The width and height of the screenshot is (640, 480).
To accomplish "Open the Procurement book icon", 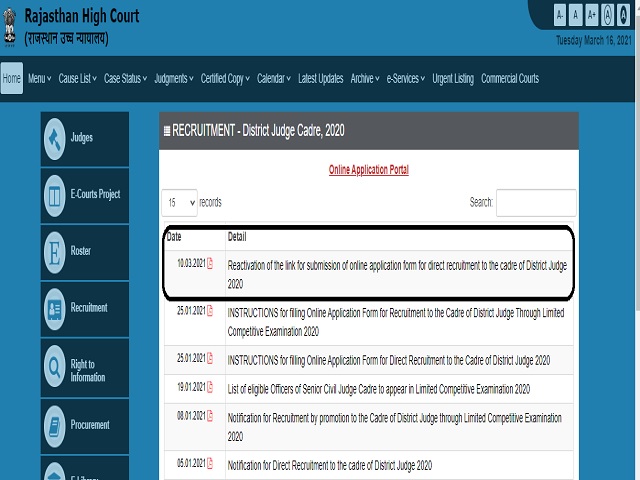I will point(55,427).
